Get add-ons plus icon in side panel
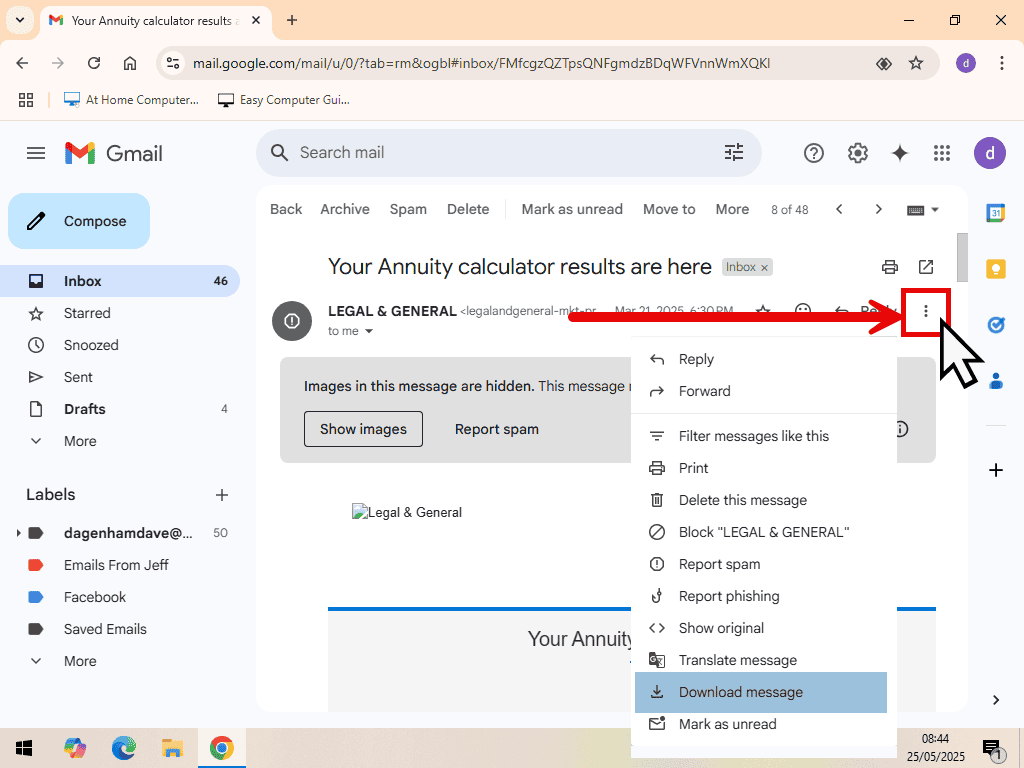Image resolution: width=1024 pixels, height=768 pixels. (x=995, y=470)
